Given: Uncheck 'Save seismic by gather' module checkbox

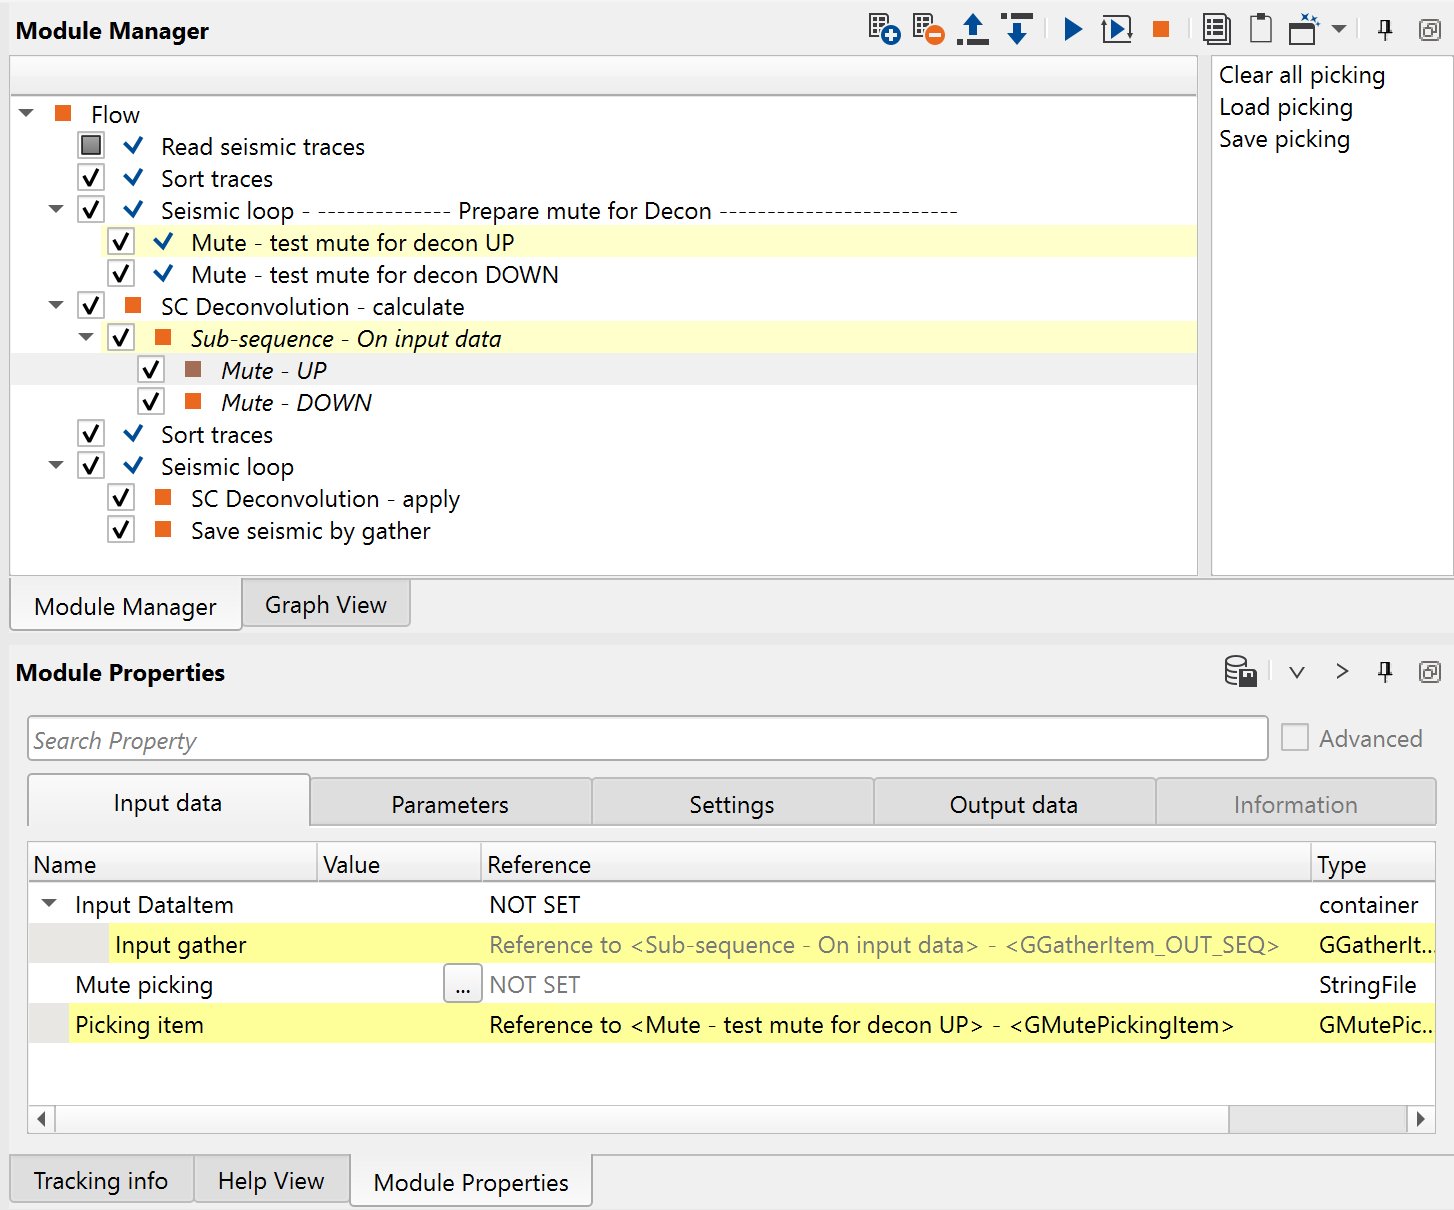Looking at the screenshot, I should tap(121, 530).
